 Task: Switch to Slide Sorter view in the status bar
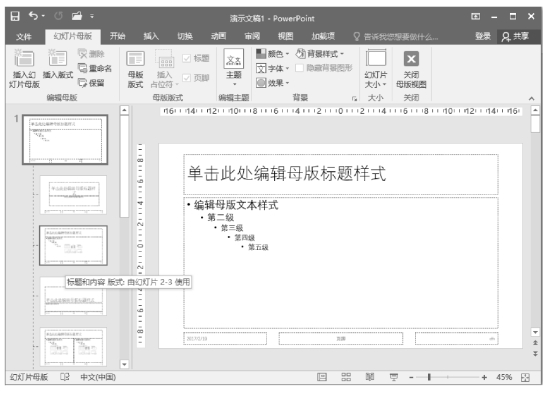point(346,377)
